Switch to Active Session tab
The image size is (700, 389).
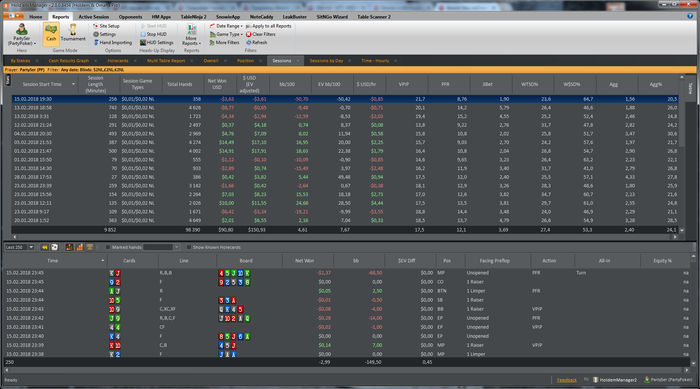pyautogui.click(x=94, y=17)
